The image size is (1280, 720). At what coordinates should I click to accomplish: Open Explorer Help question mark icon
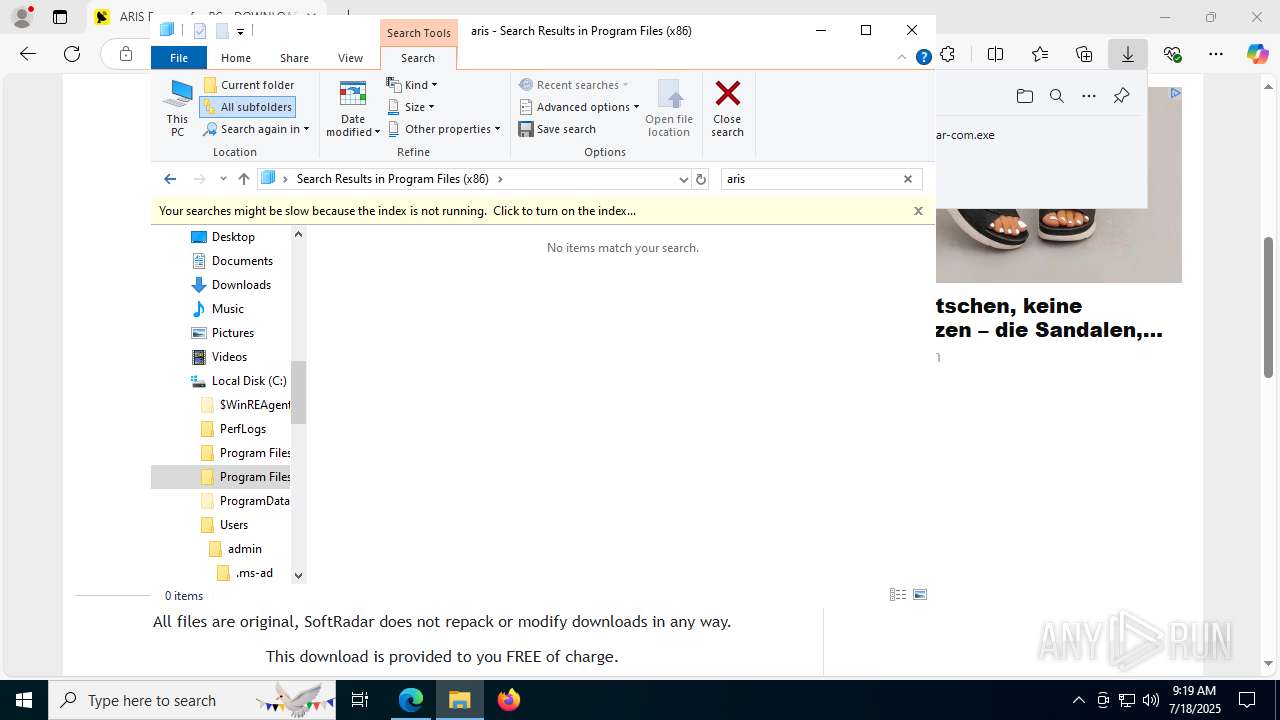click(924, 57)
